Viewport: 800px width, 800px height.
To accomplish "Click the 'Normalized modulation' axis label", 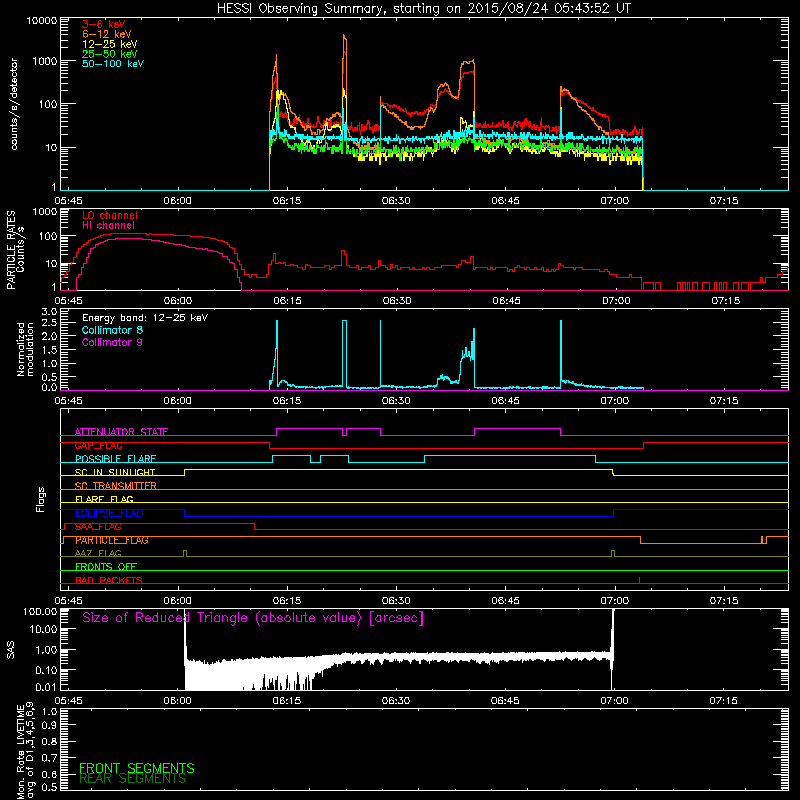I will tap(25, 349).
